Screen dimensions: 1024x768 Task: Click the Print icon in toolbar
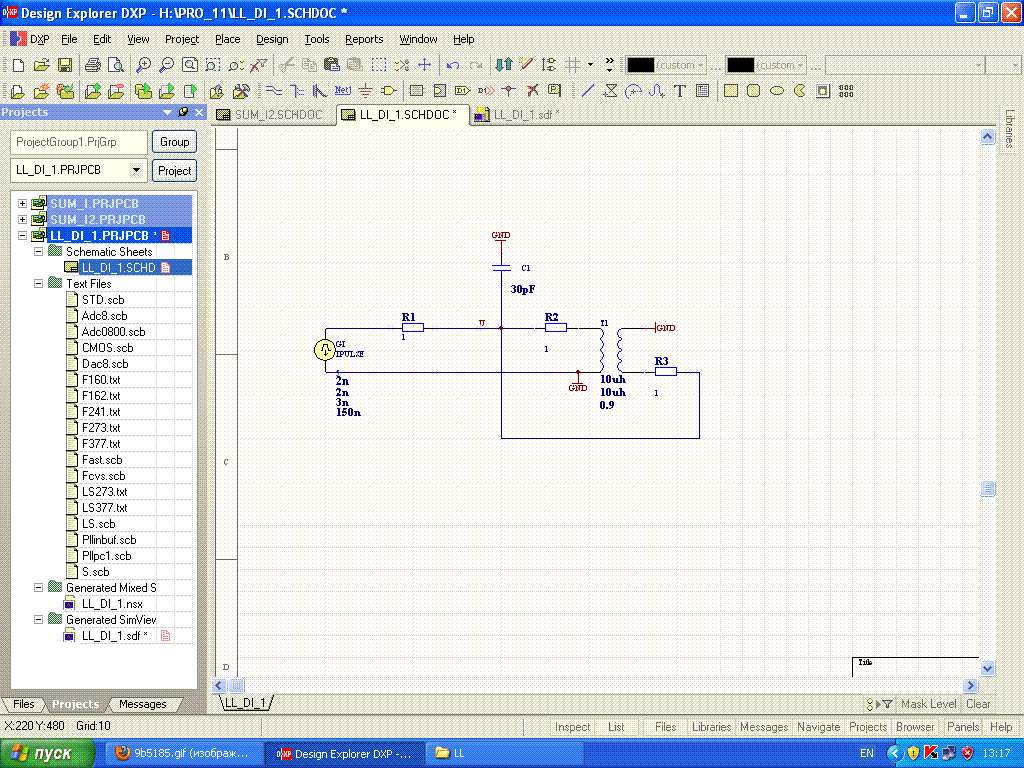click(x=93, y=65)
